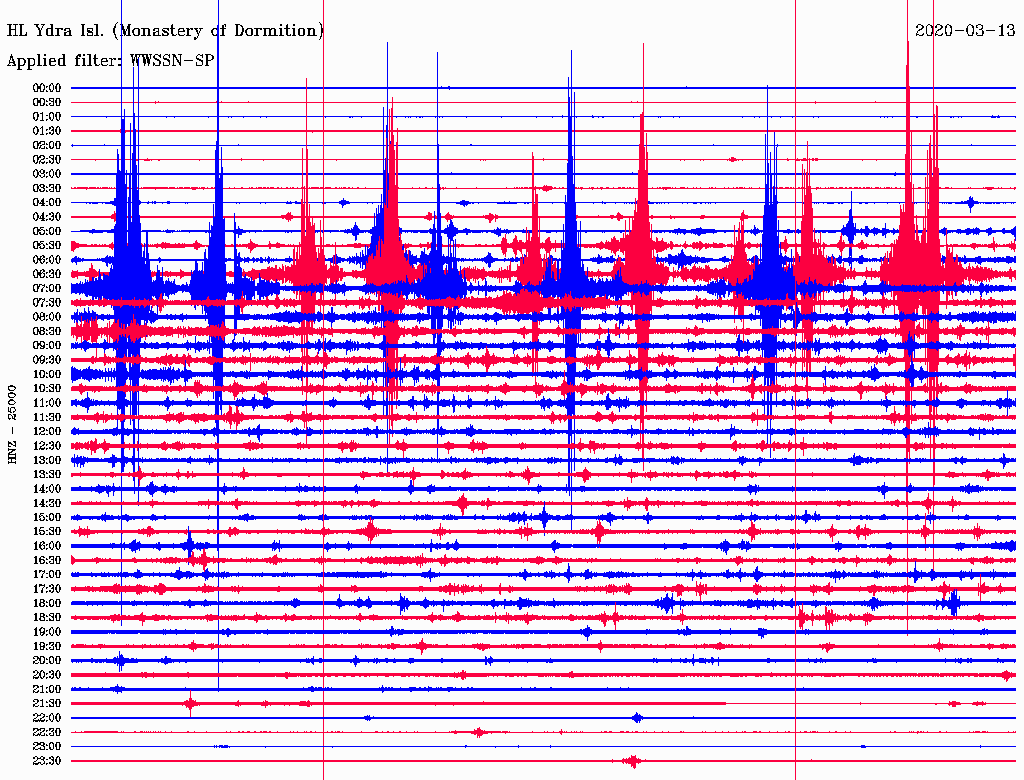The image size is (1024, 780).
Task: Click the 12:00 time row label
Action: click(47, 432)
